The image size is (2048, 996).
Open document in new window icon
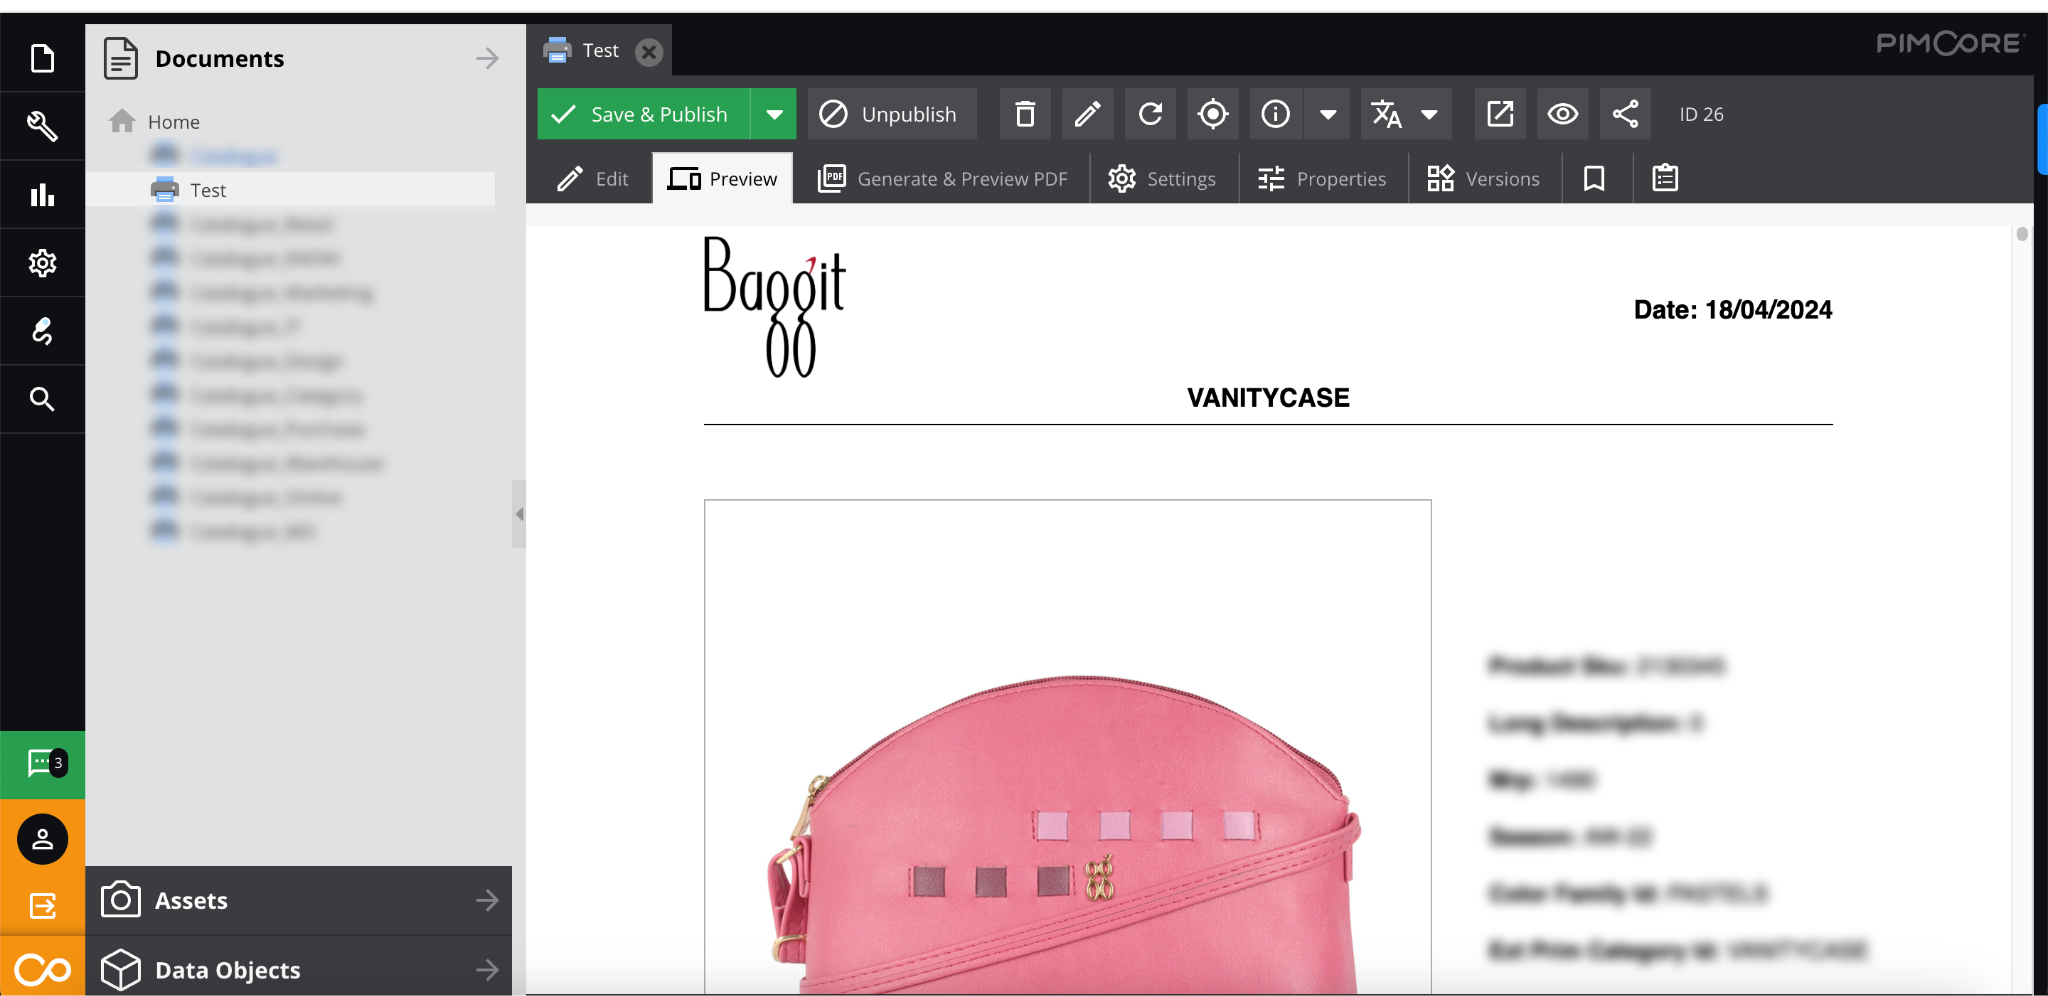point(1500,114)
